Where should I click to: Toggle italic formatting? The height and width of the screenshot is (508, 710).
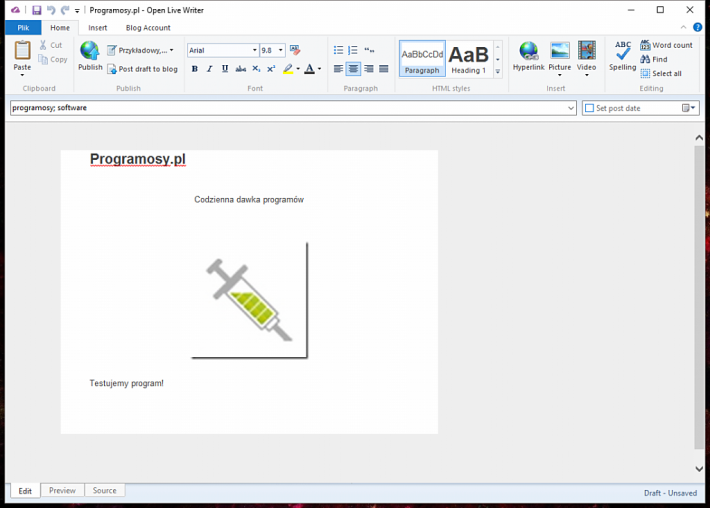tap(209, 69)
